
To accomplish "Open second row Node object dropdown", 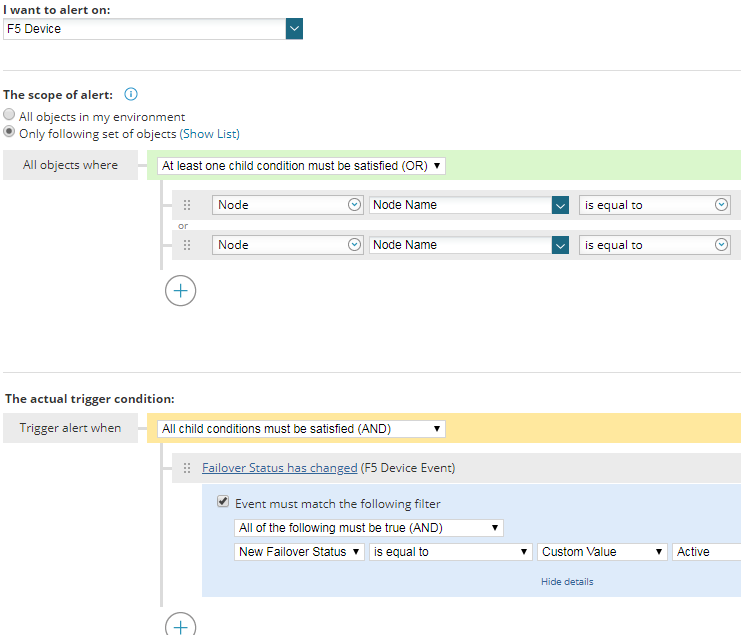I will 287,245.
